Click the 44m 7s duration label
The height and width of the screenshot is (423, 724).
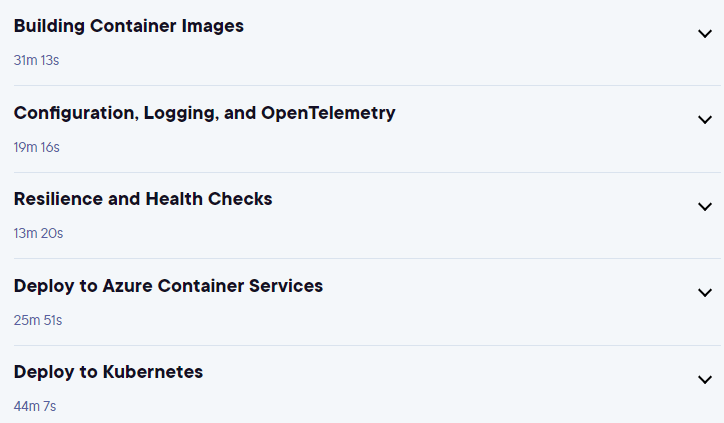[35, 406]
